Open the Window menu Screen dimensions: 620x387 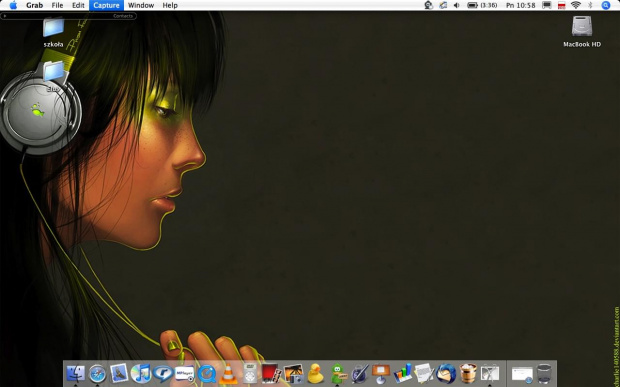(x=141, y=5)
